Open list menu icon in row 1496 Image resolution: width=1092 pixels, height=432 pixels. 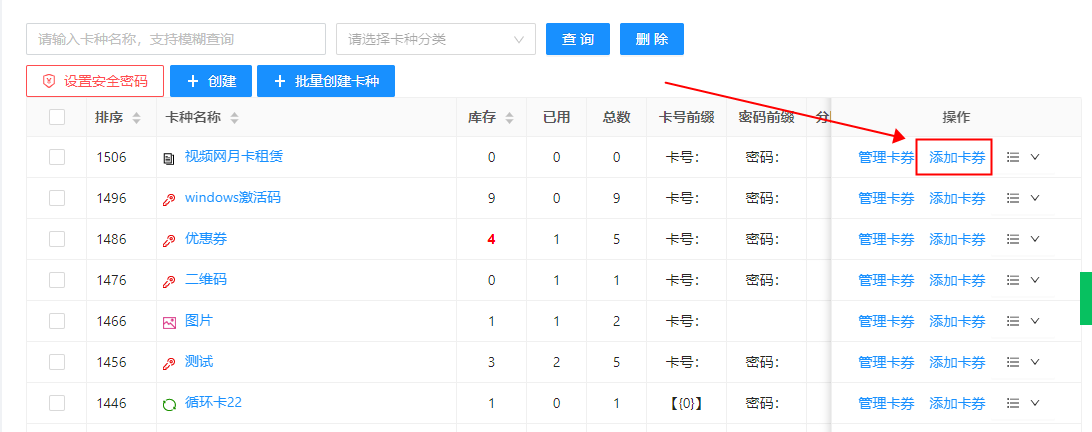[x=1013, y=199]
